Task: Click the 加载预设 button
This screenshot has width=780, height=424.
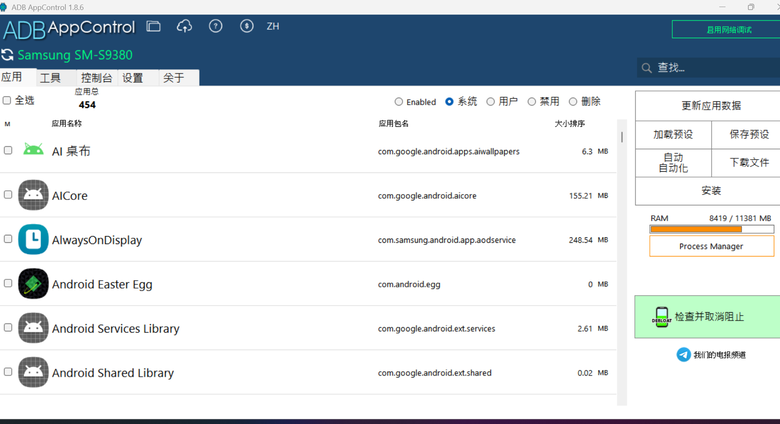Action: [673, 134]
